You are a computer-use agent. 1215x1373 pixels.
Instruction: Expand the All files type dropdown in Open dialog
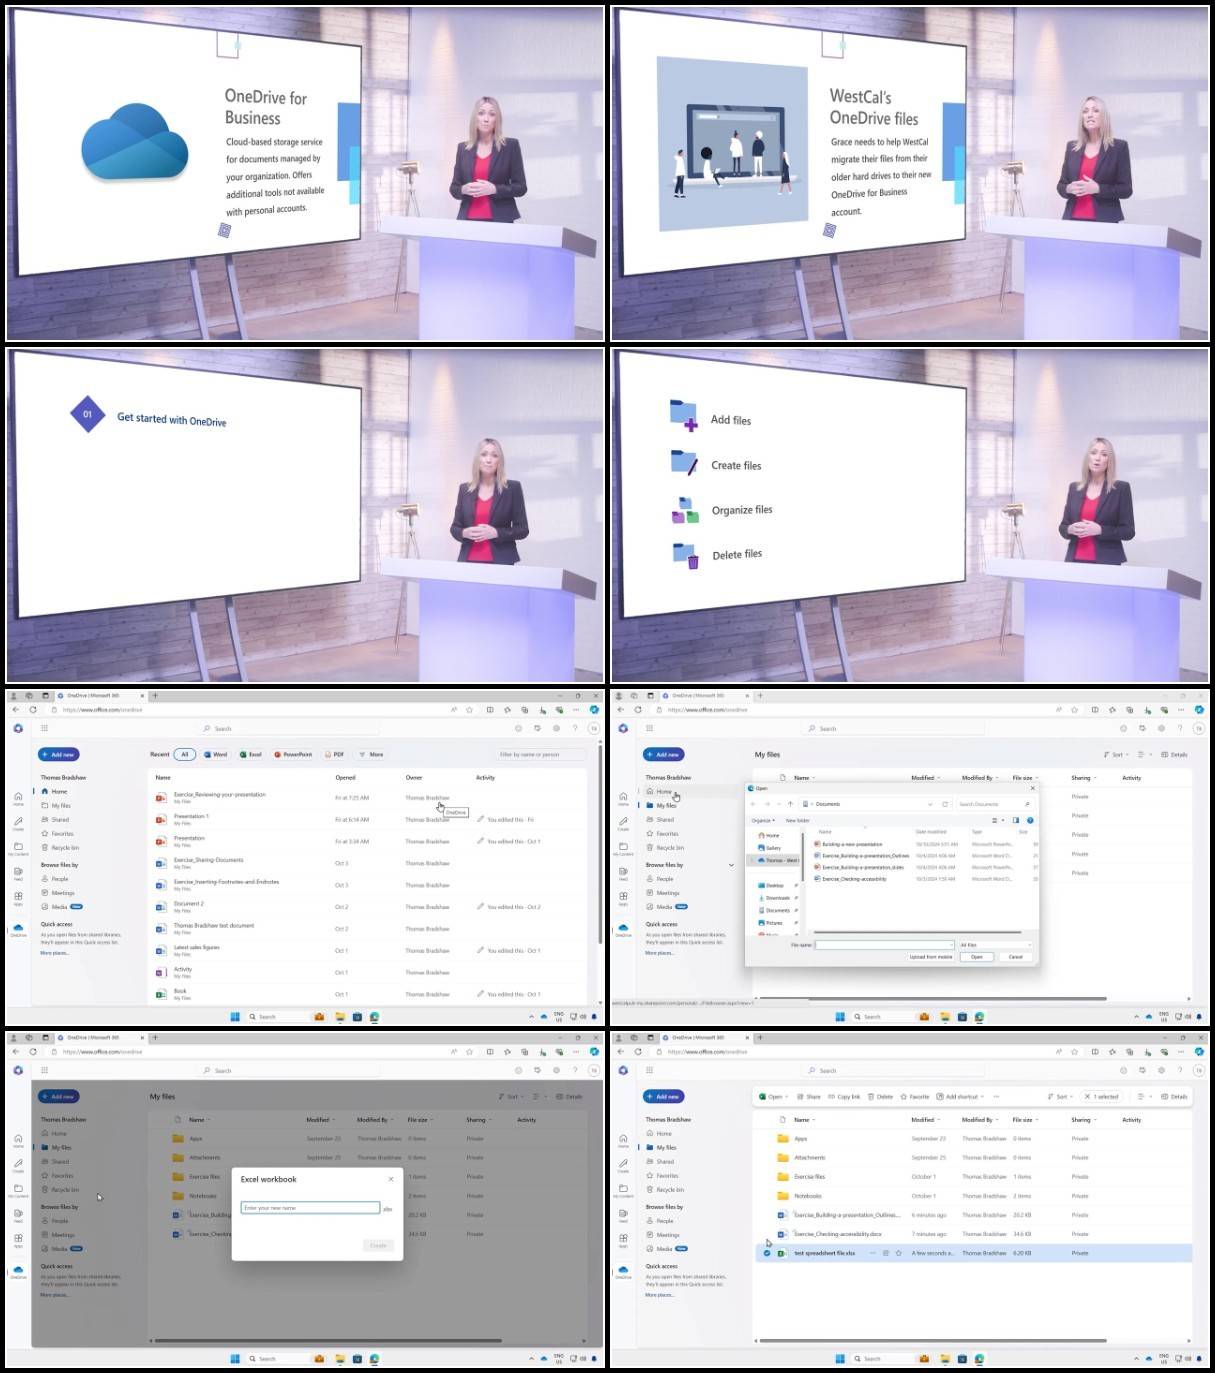[995, 945]
